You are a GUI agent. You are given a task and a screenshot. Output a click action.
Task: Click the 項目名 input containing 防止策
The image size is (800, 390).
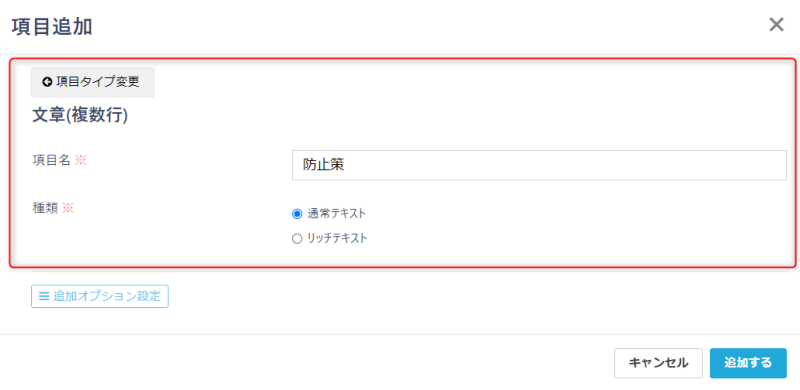539,165
